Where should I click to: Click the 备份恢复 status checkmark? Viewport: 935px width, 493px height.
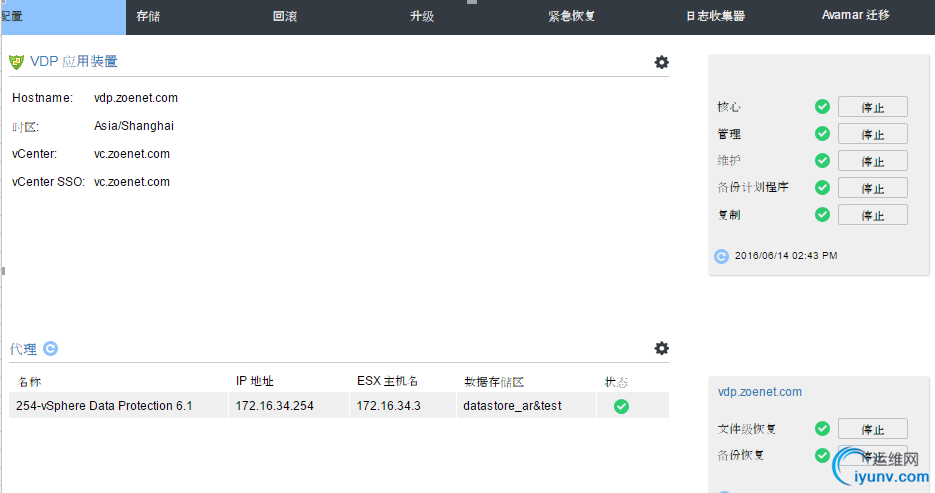pyautogui.click(x=822, y=455)
